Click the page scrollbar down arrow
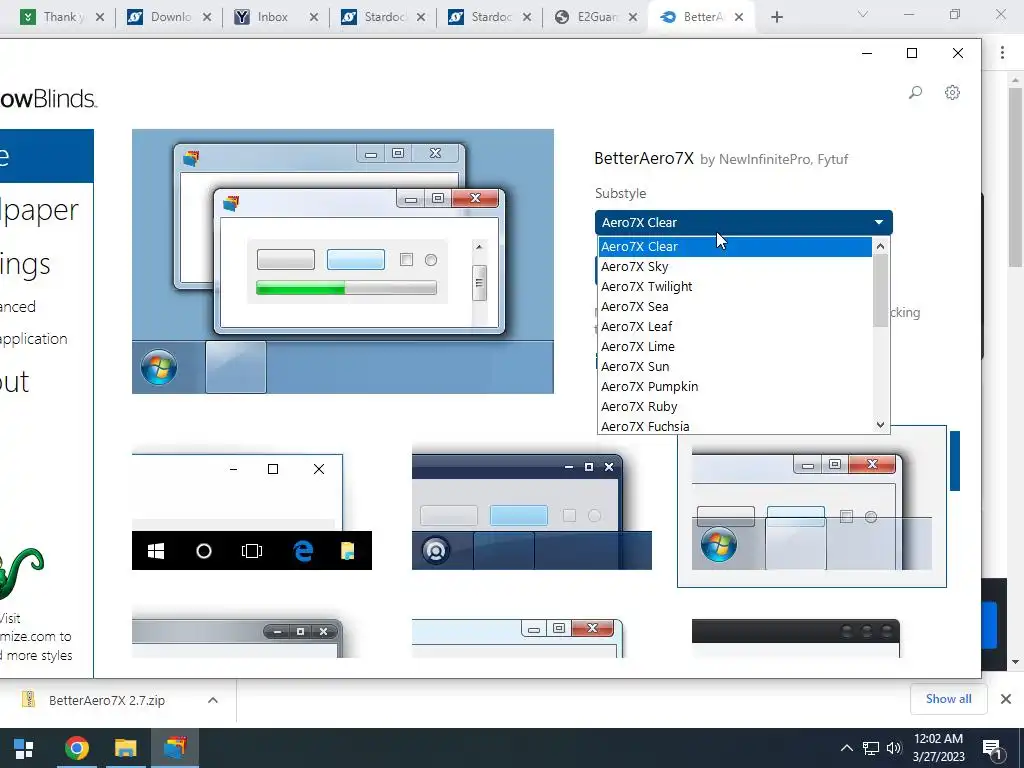Image resolution: width=1024 pixels, height=768 pixels. click(x=1015, y=662)
